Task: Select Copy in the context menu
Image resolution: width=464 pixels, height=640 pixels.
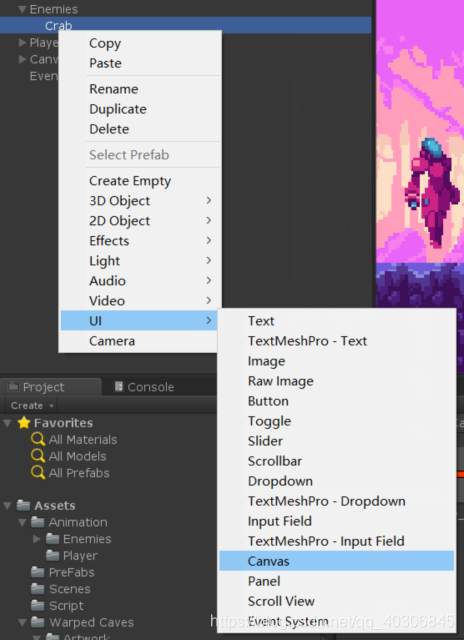Action: 140,43
